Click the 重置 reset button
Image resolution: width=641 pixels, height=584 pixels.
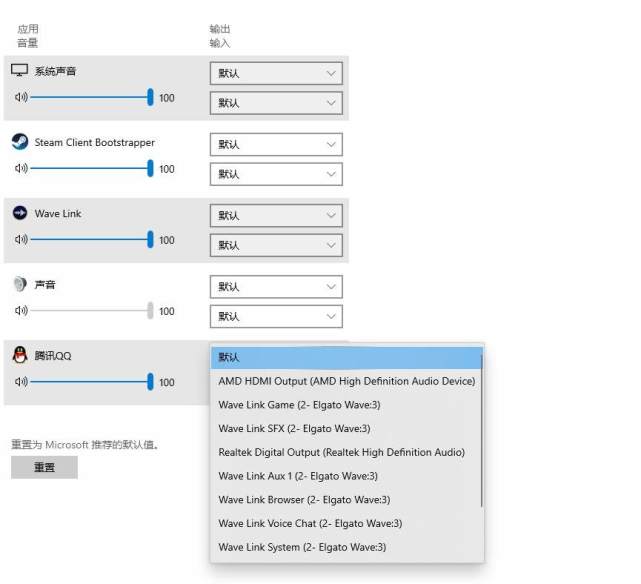tap(44, 467)
